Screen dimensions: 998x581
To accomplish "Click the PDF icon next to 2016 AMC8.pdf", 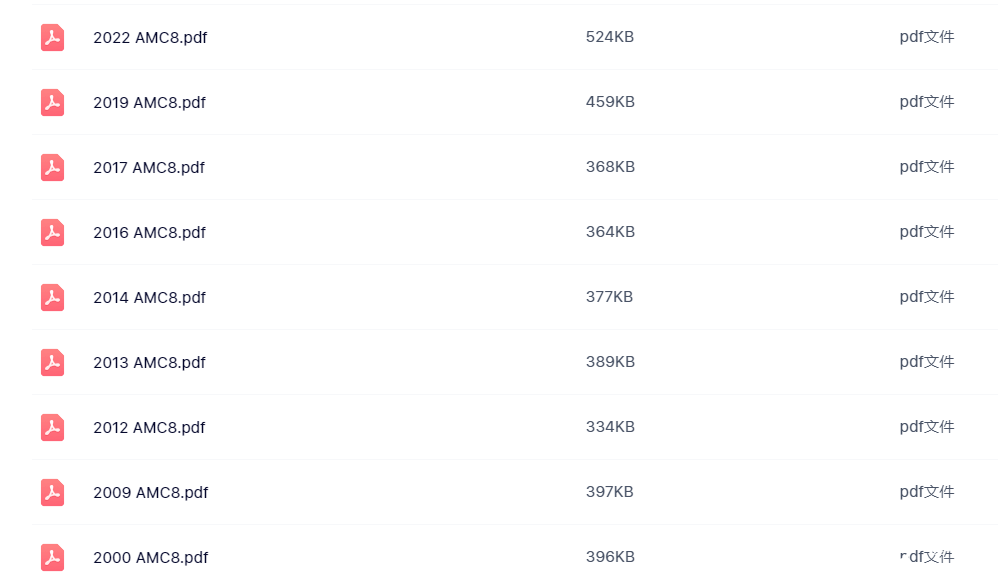I will click(52, 232).
